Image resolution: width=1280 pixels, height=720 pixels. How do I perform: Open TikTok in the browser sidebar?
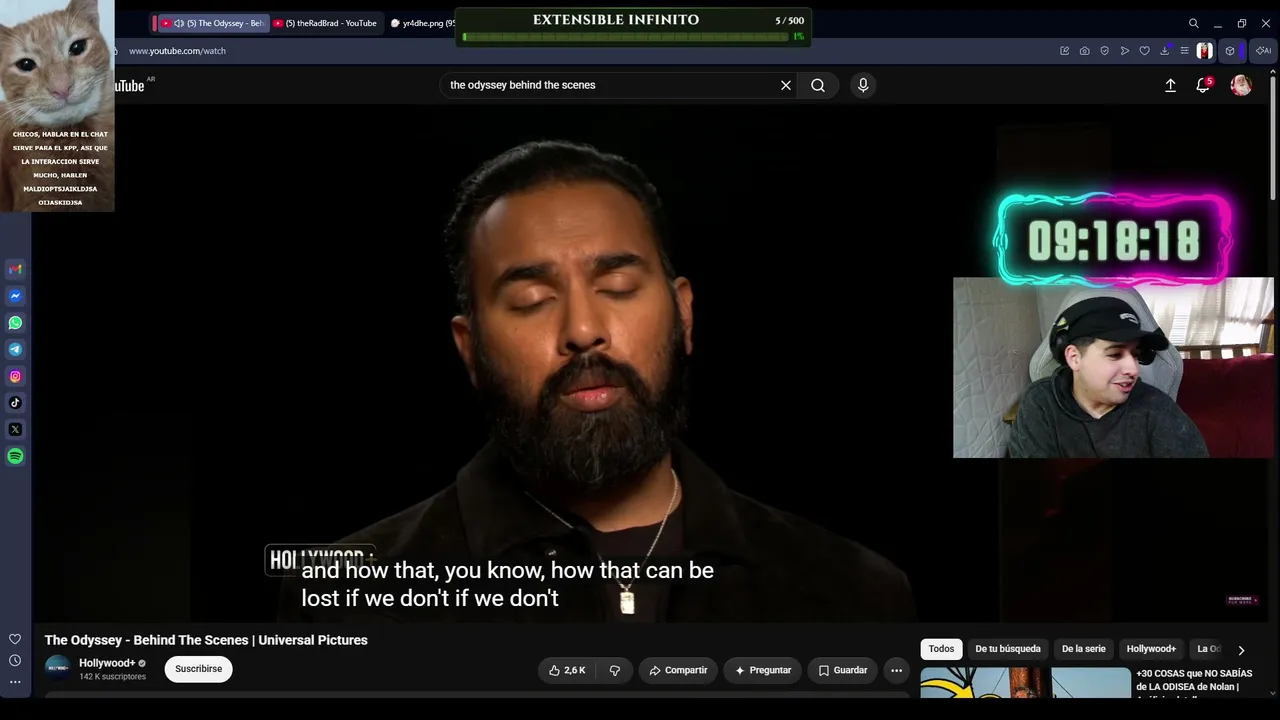(x=15, y=403)
